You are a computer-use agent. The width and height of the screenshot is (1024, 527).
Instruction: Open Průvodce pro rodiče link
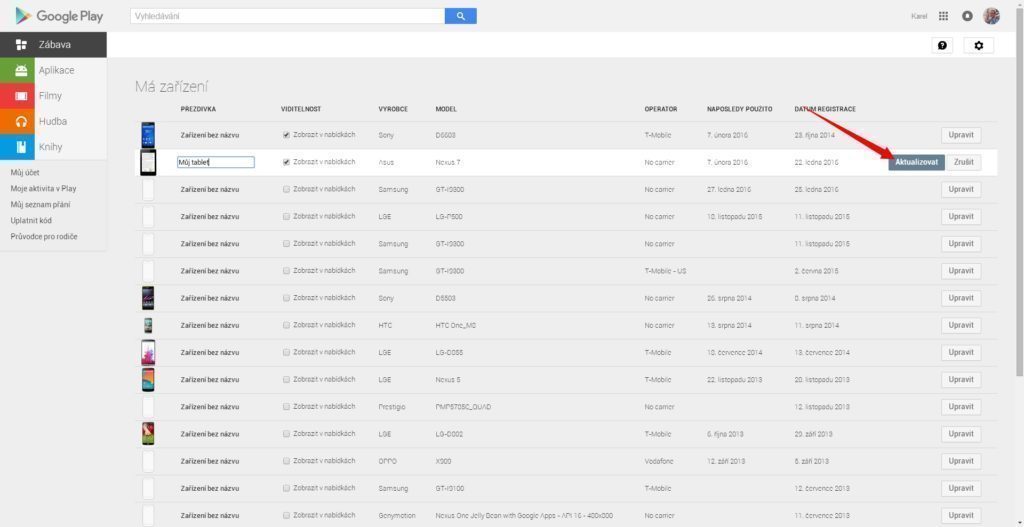pos(44,236)
